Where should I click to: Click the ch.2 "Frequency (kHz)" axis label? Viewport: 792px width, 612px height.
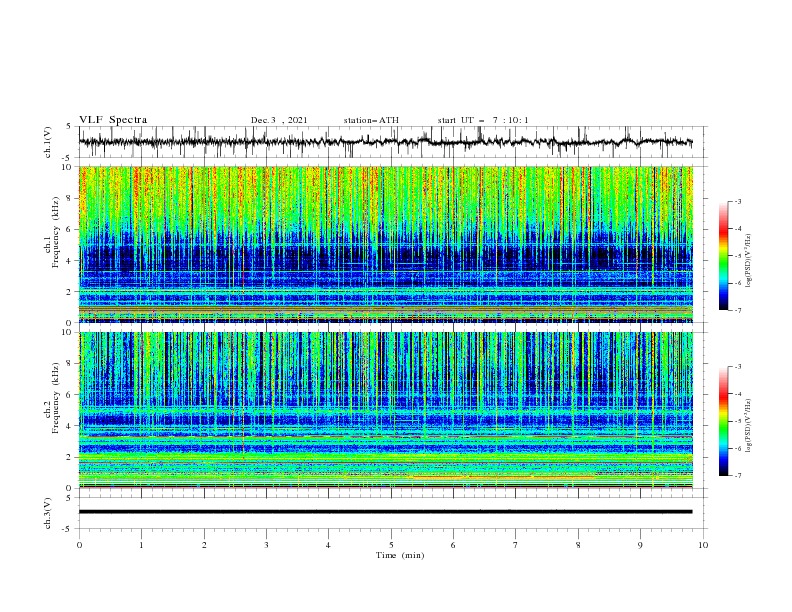click(x=56, y=397)
